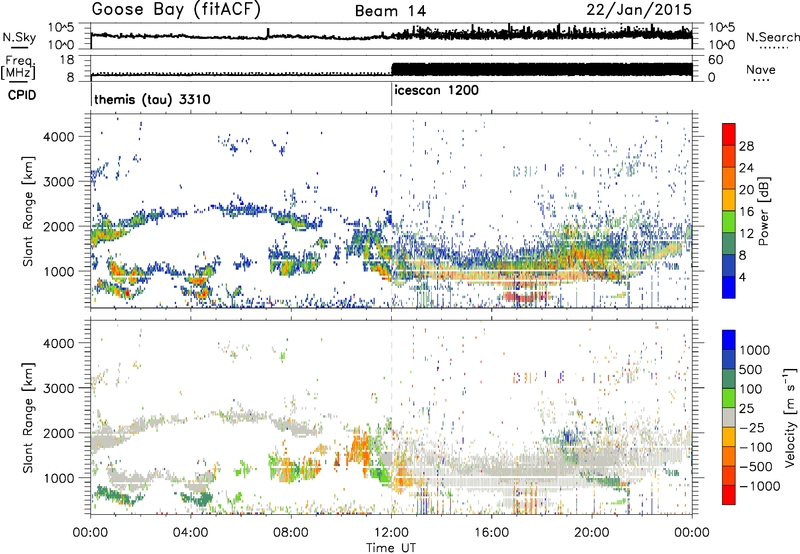The height and width of the screenshot is (554, 800).
Task: Click the bright blue bottom segment of the power colorbar
Action: click(x=729, y=288)
